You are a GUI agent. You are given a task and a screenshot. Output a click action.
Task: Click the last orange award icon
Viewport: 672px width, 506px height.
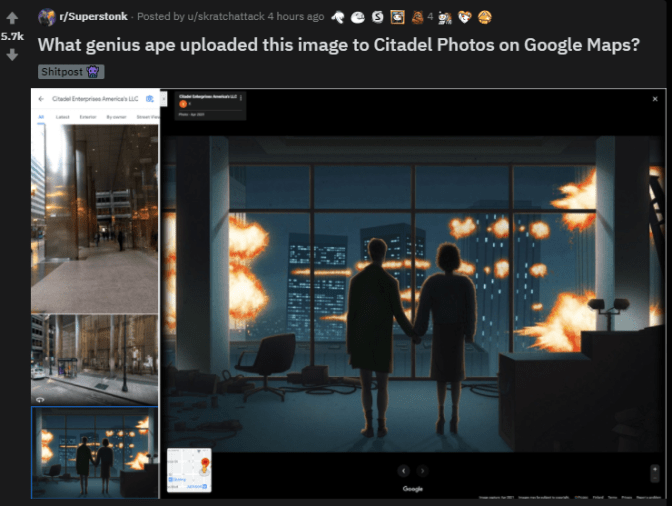(485, 17)
